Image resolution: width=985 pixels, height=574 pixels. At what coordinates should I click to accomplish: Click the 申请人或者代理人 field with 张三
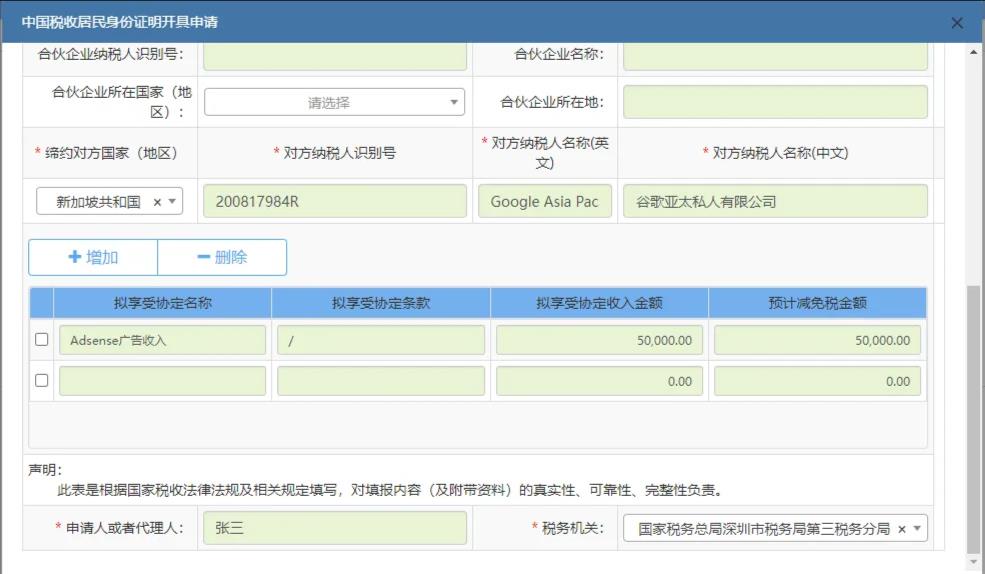point(335,528)
